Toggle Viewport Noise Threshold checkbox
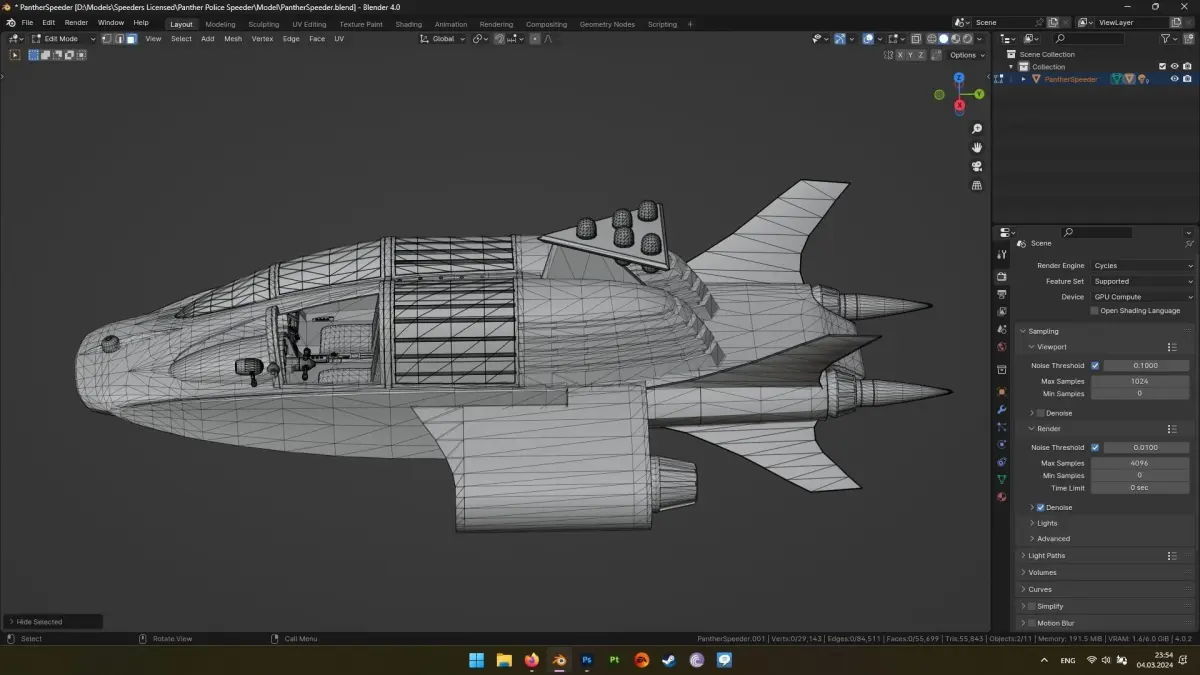The height and width of the screenshot is (675, 1200). (1095, 366)
